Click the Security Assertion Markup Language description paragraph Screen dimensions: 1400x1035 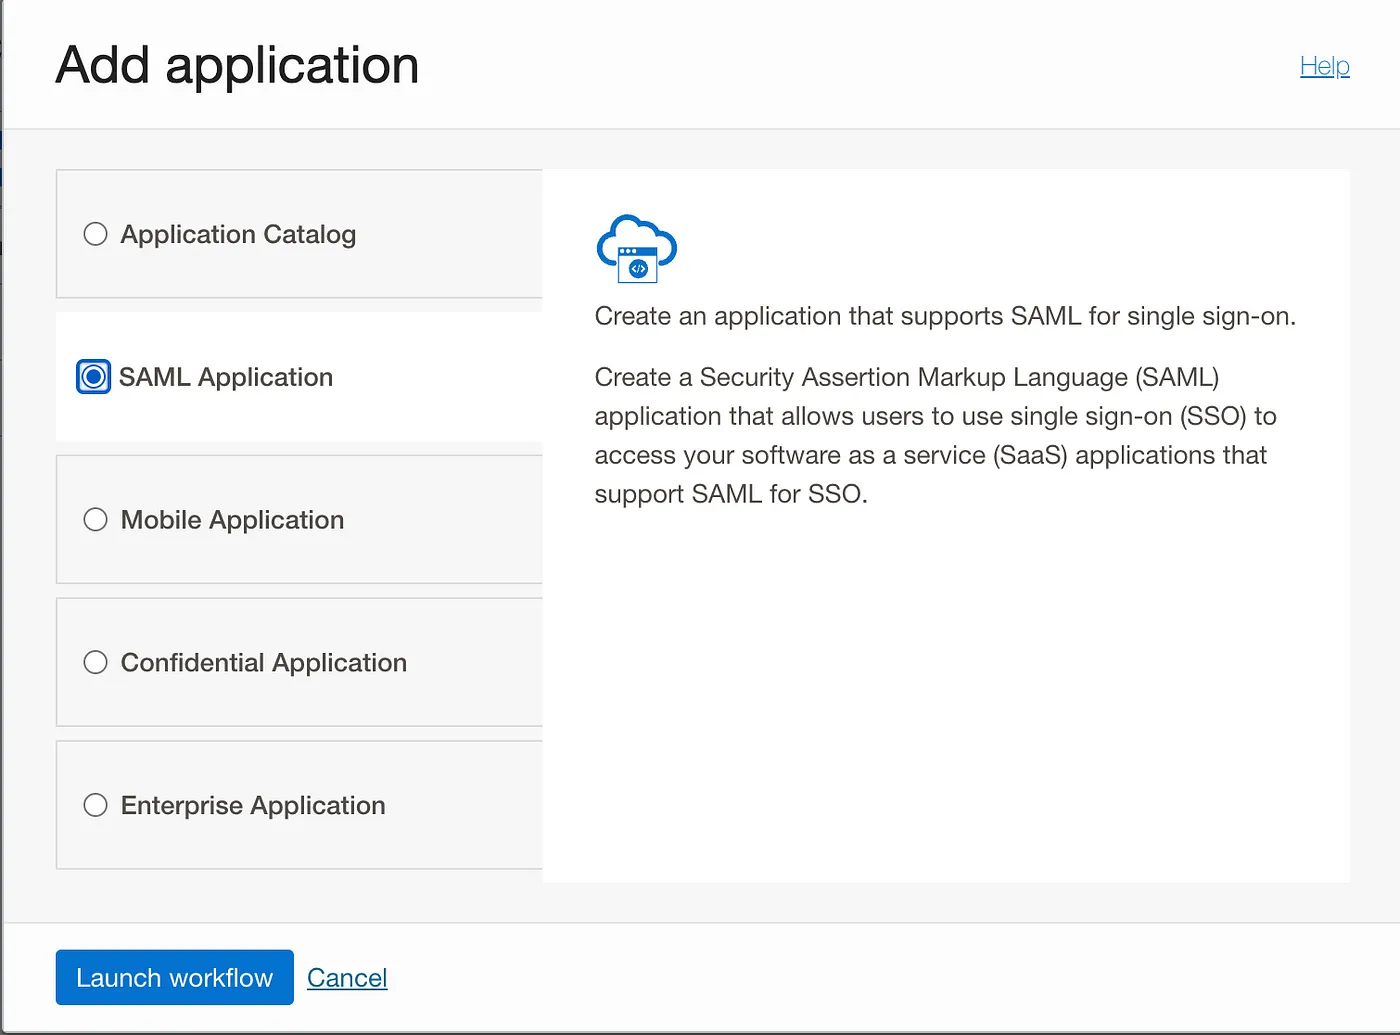(x=935, y=435)
